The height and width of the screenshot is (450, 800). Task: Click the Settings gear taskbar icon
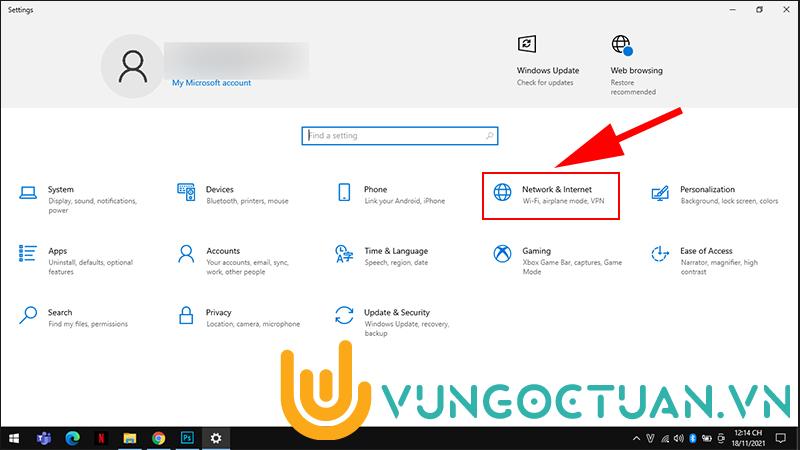[216, 438]
